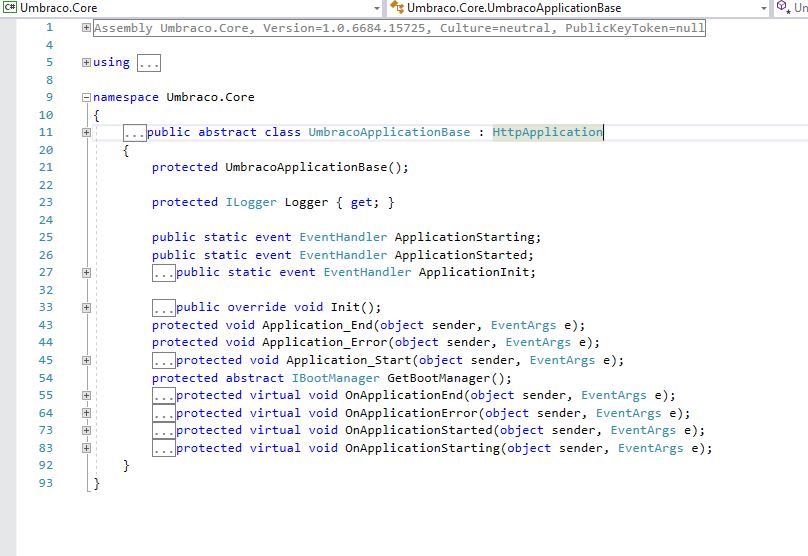
Task: Click the EventHandler type on line 25
Action: tap(343, 238)
